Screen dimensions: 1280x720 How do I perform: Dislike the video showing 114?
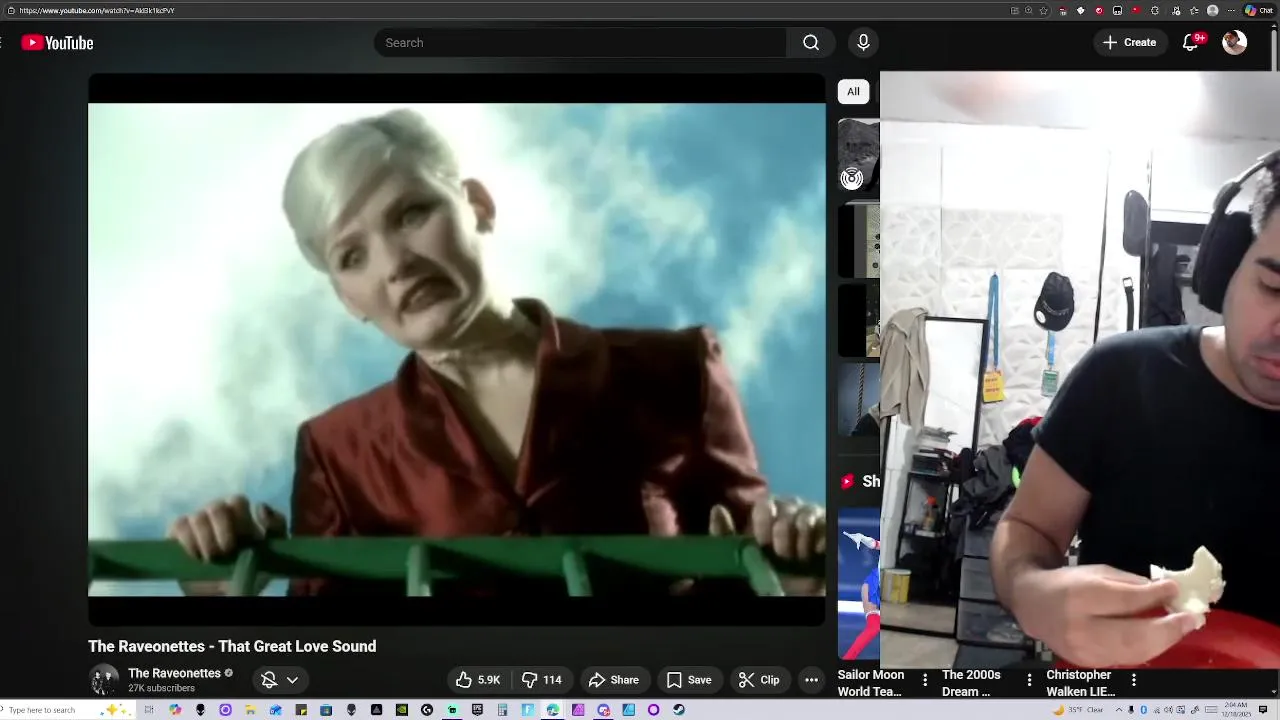(x=542, y=680)
